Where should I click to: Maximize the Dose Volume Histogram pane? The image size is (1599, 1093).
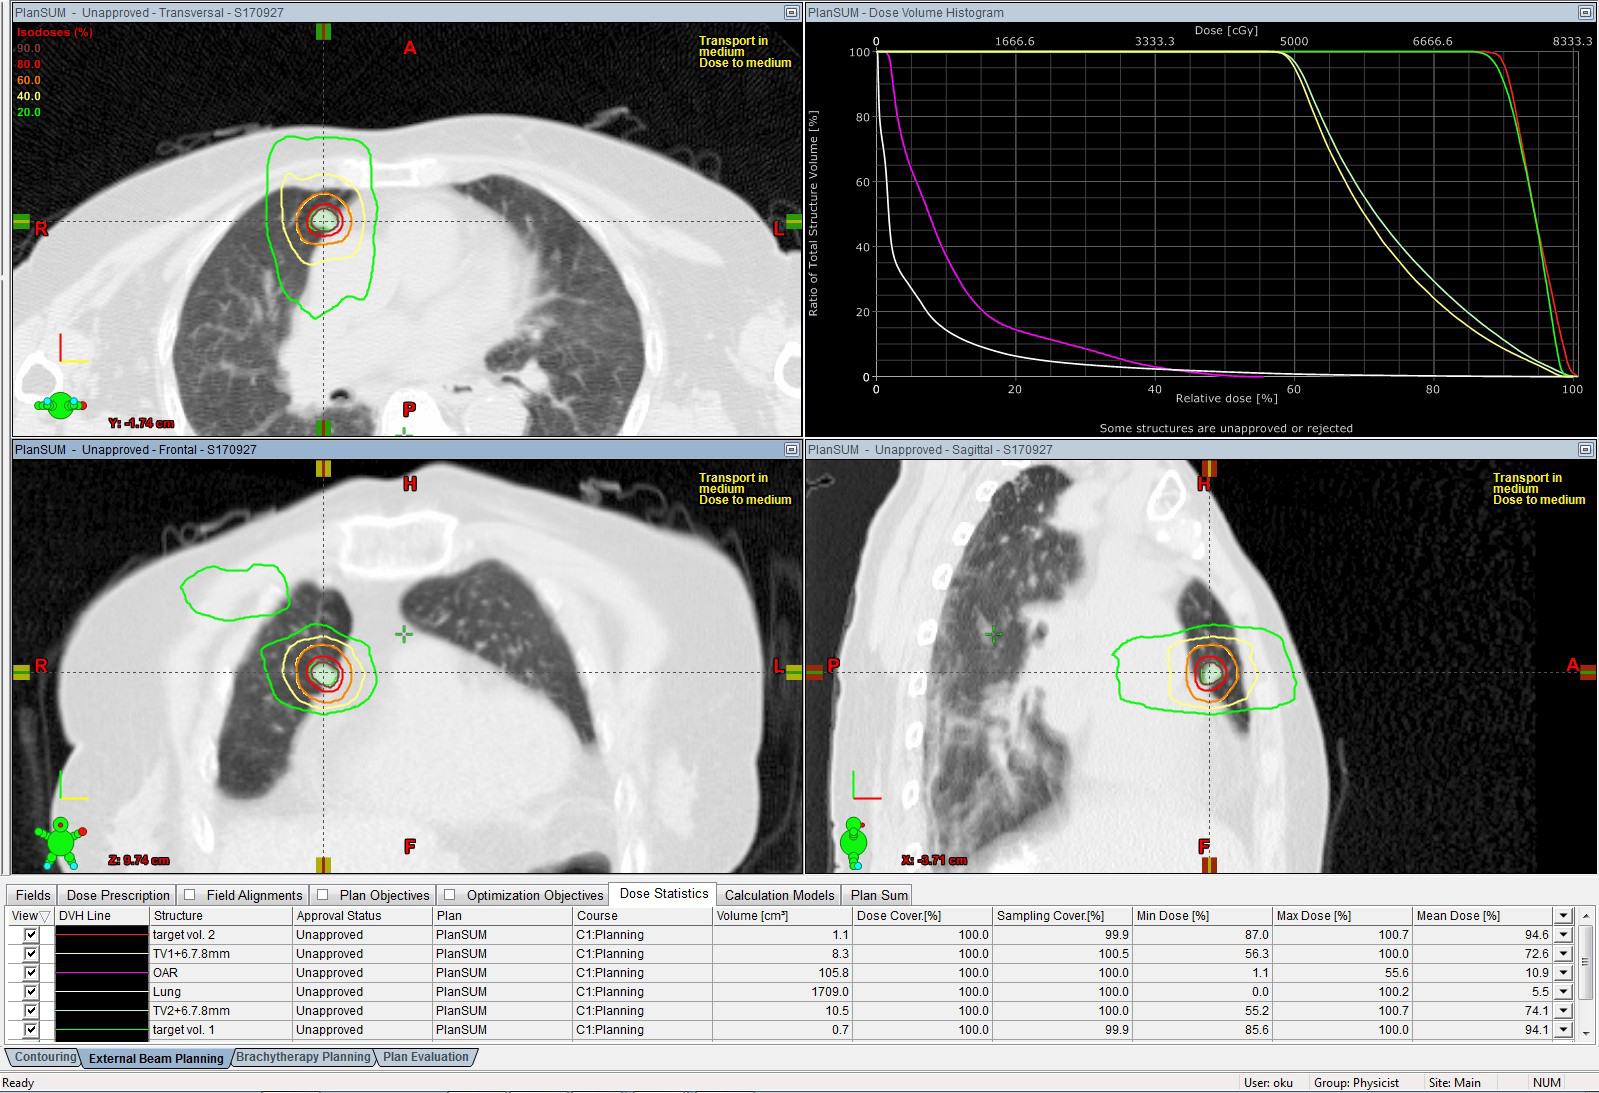click(x=1585, y=13)
